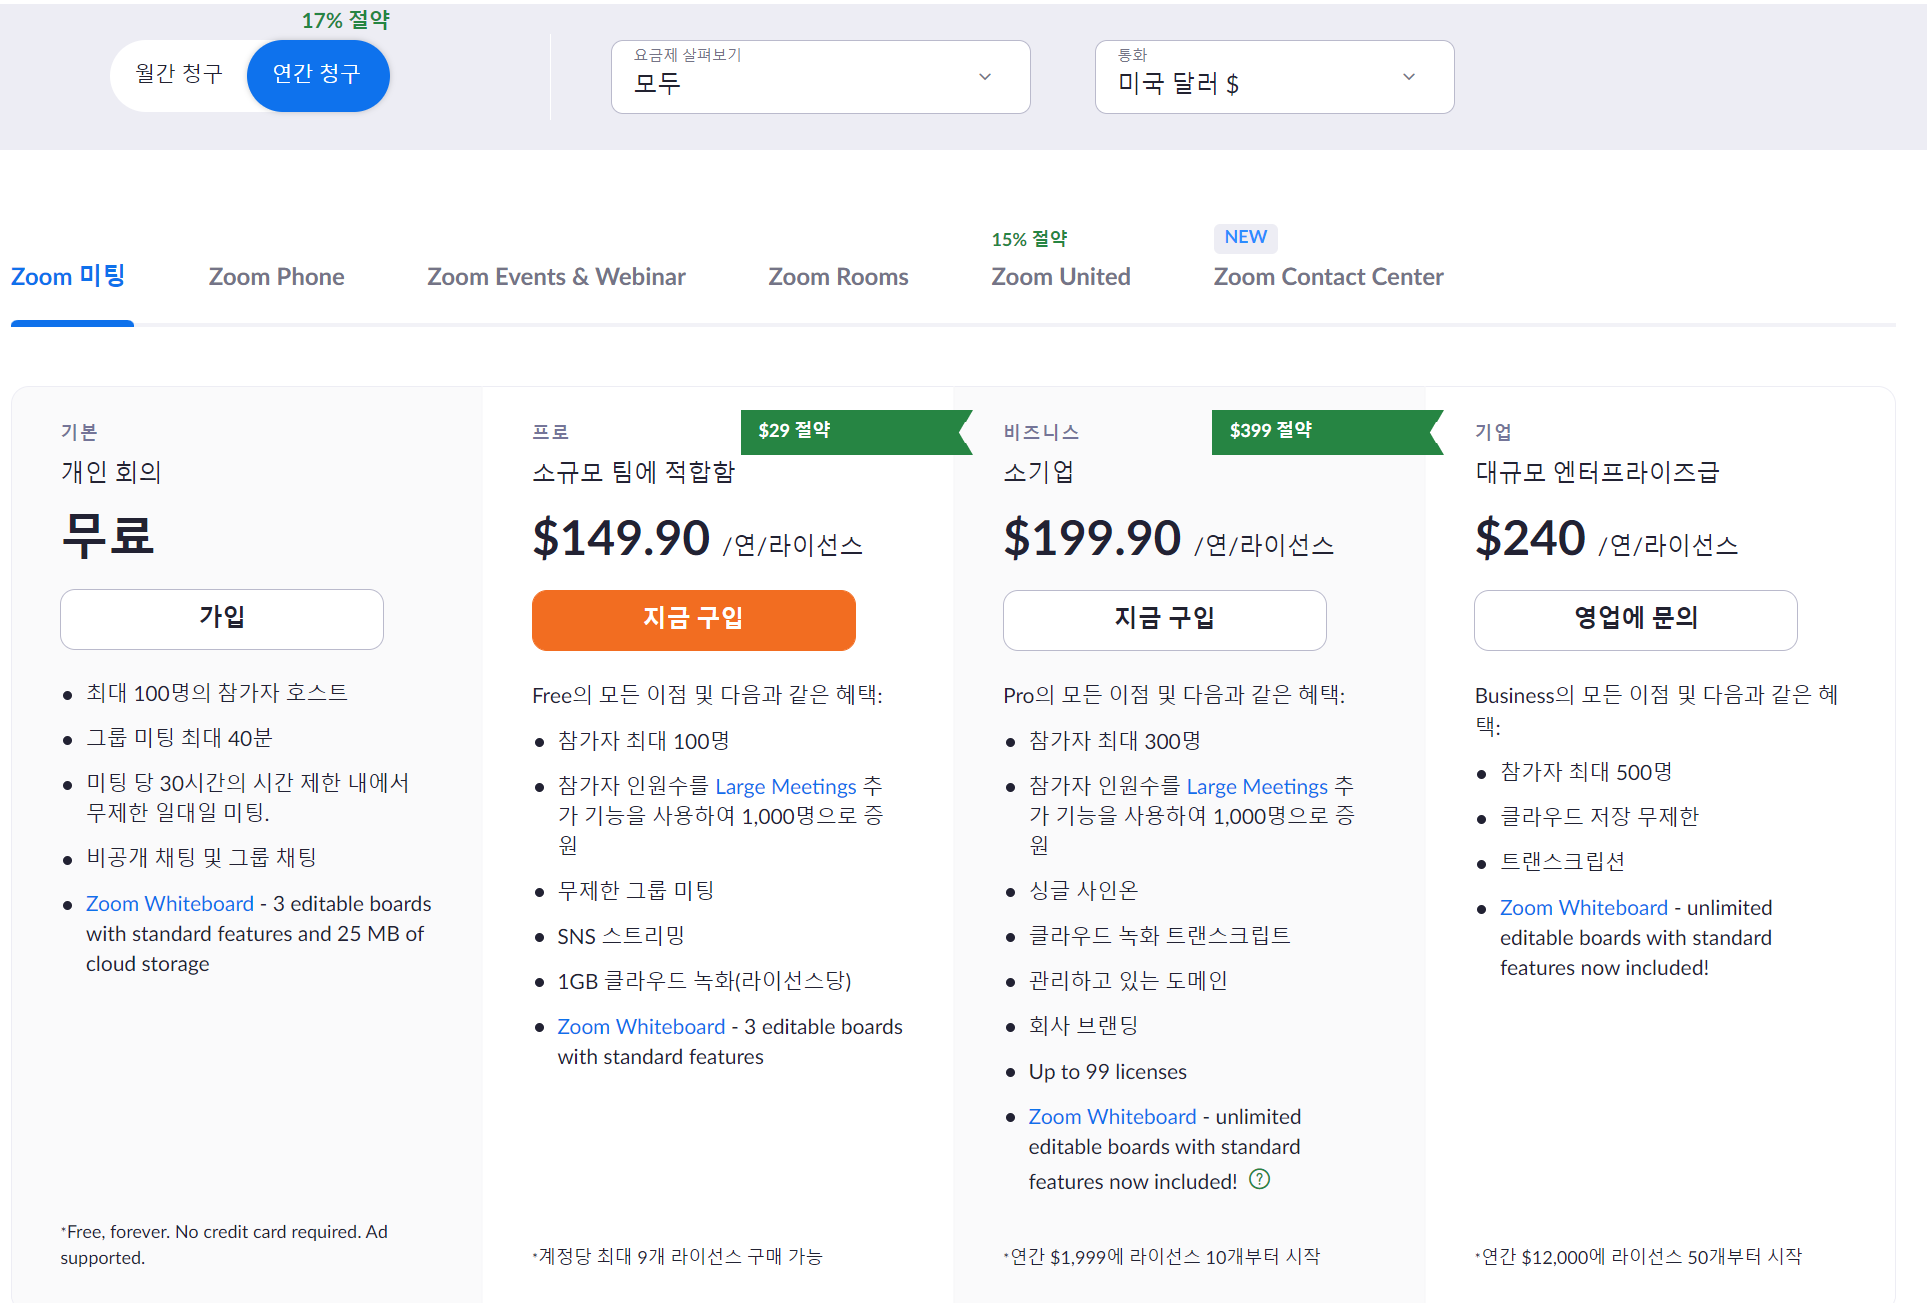Click the NEW badge above Contact Center
Screen dimensions: 1927x1303
click(x=1245, y=237)
